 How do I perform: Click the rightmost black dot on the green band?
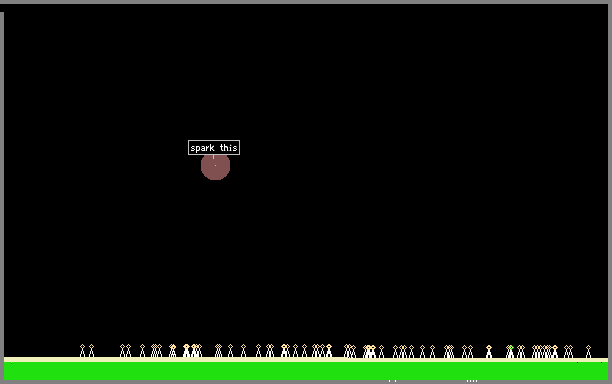[x=601, y=363]
